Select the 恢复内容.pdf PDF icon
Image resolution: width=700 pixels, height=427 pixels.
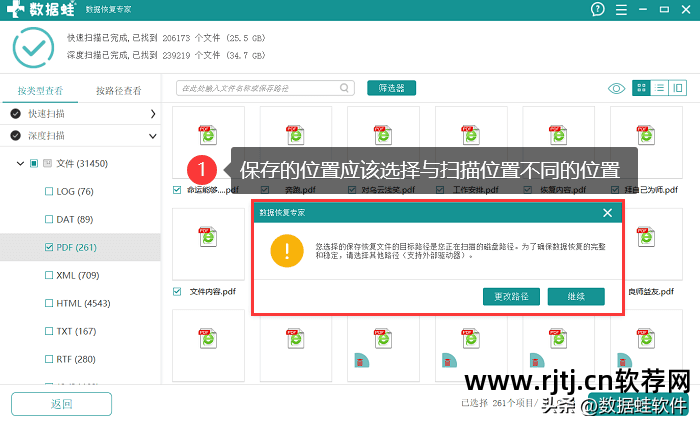click(558, 135)
